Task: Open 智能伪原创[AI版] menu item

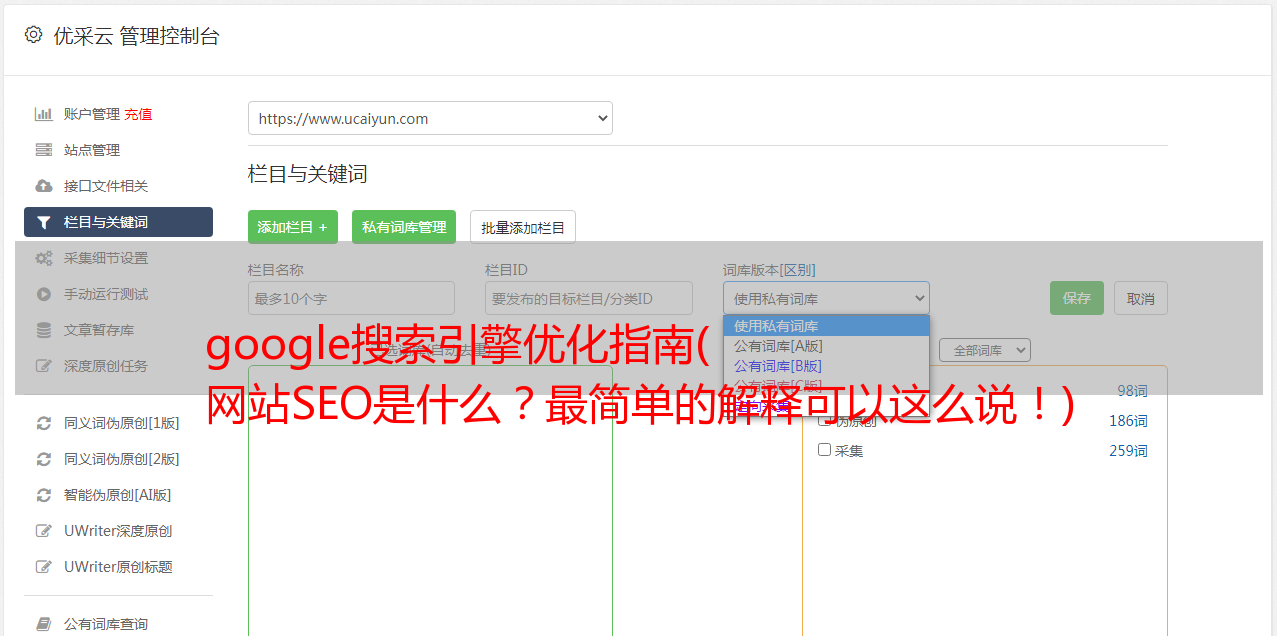Action: (x=118, y=495)
